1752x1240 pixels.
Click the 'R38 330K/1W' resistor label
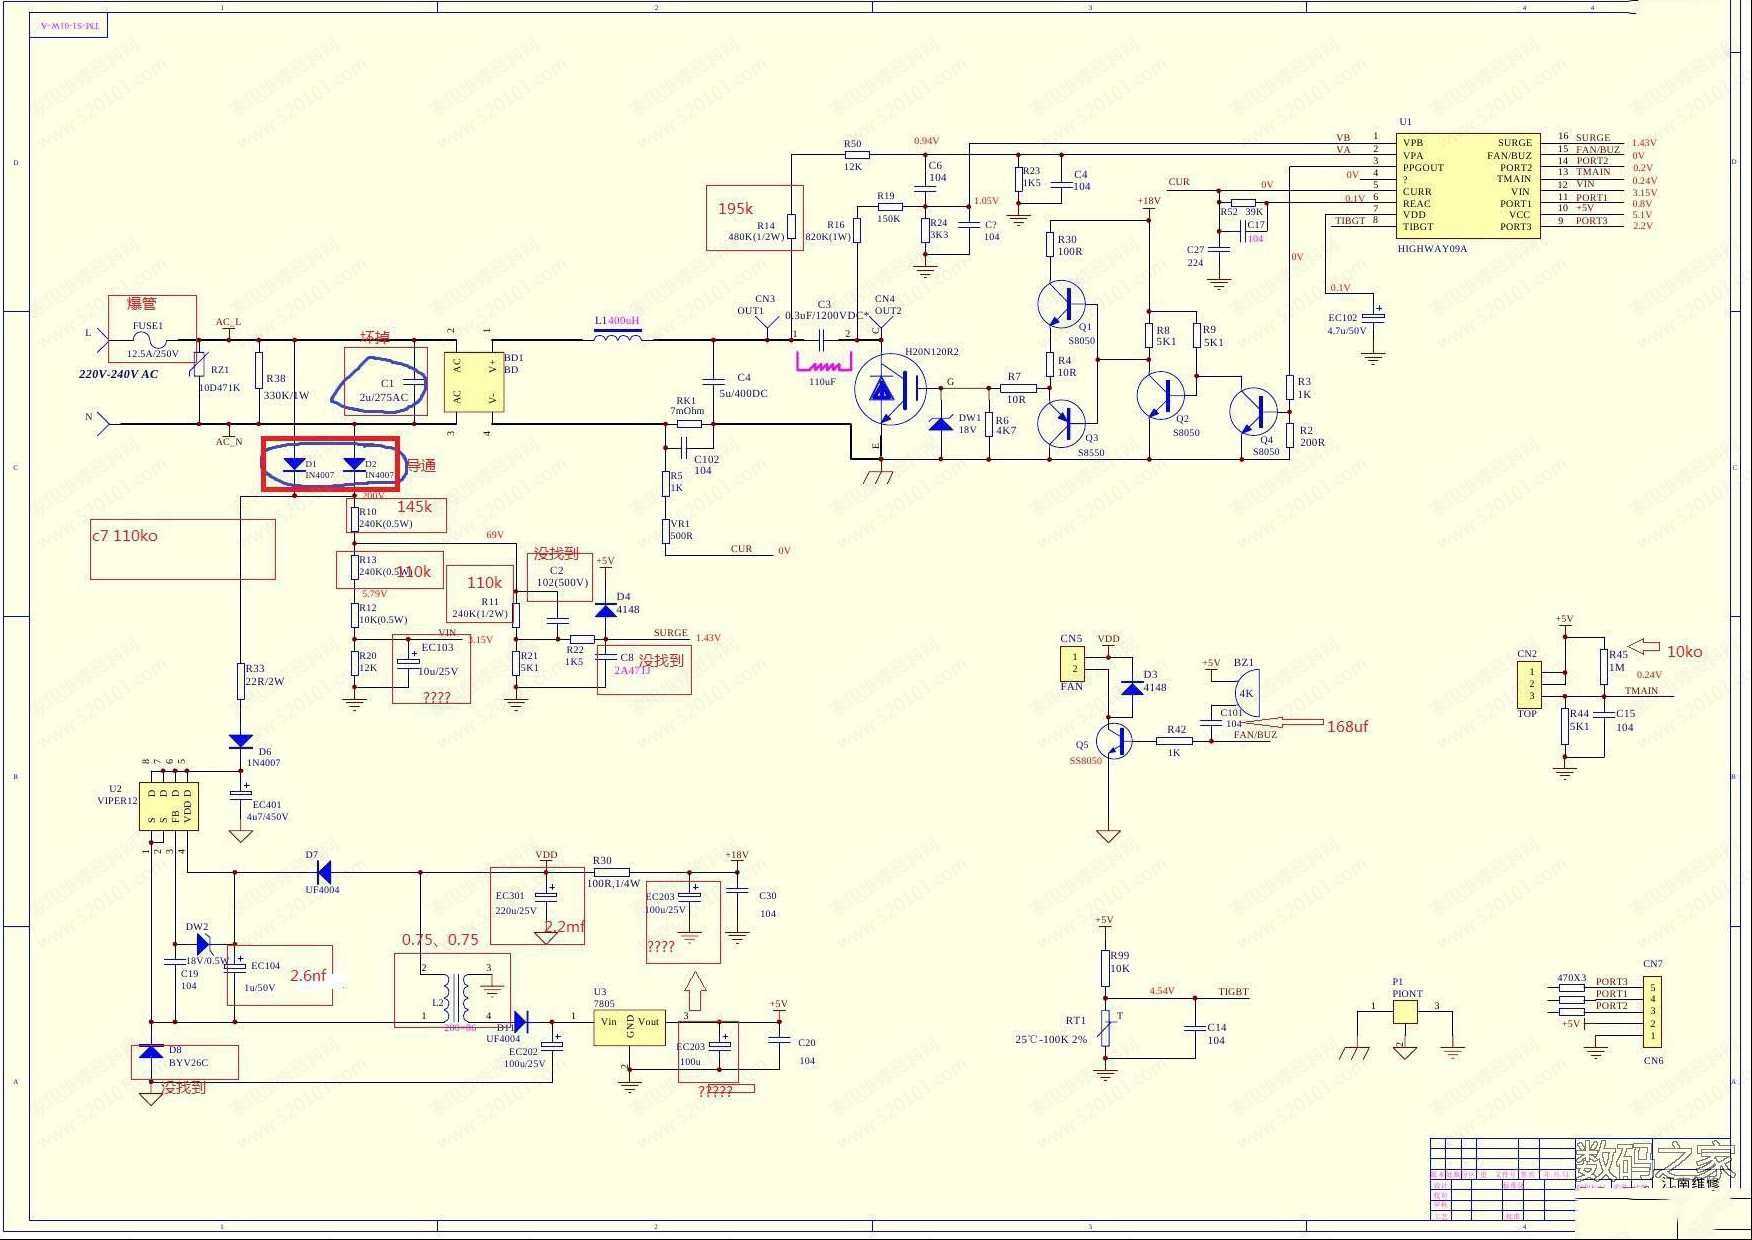pyautogui.click(x=286, y=386)
